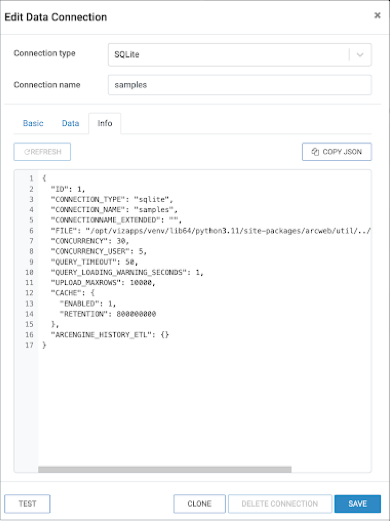The width and height of the screenshot is (390, 521).
Task: Click the Connection name field containing samples
Action: (240, 85)
